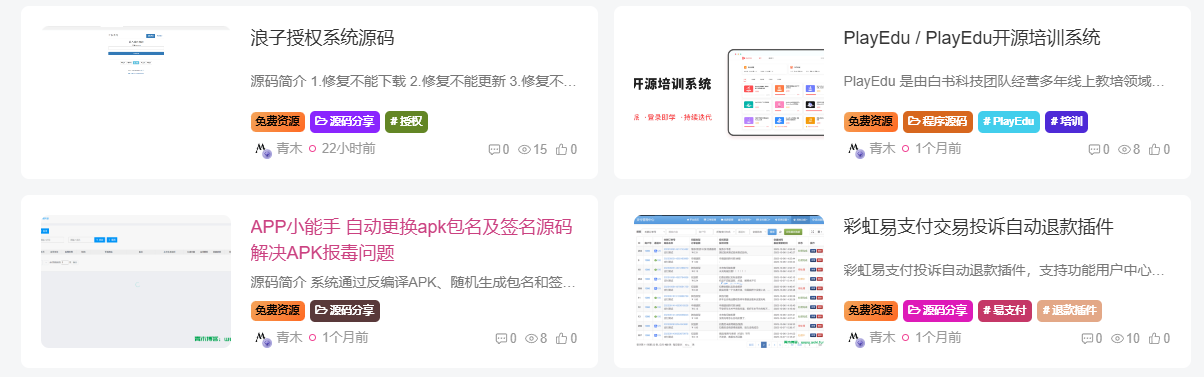Open author 青木 on 浪子授权 card
This screenshot has height=377, width=1204.
click(x=289, y=148)
